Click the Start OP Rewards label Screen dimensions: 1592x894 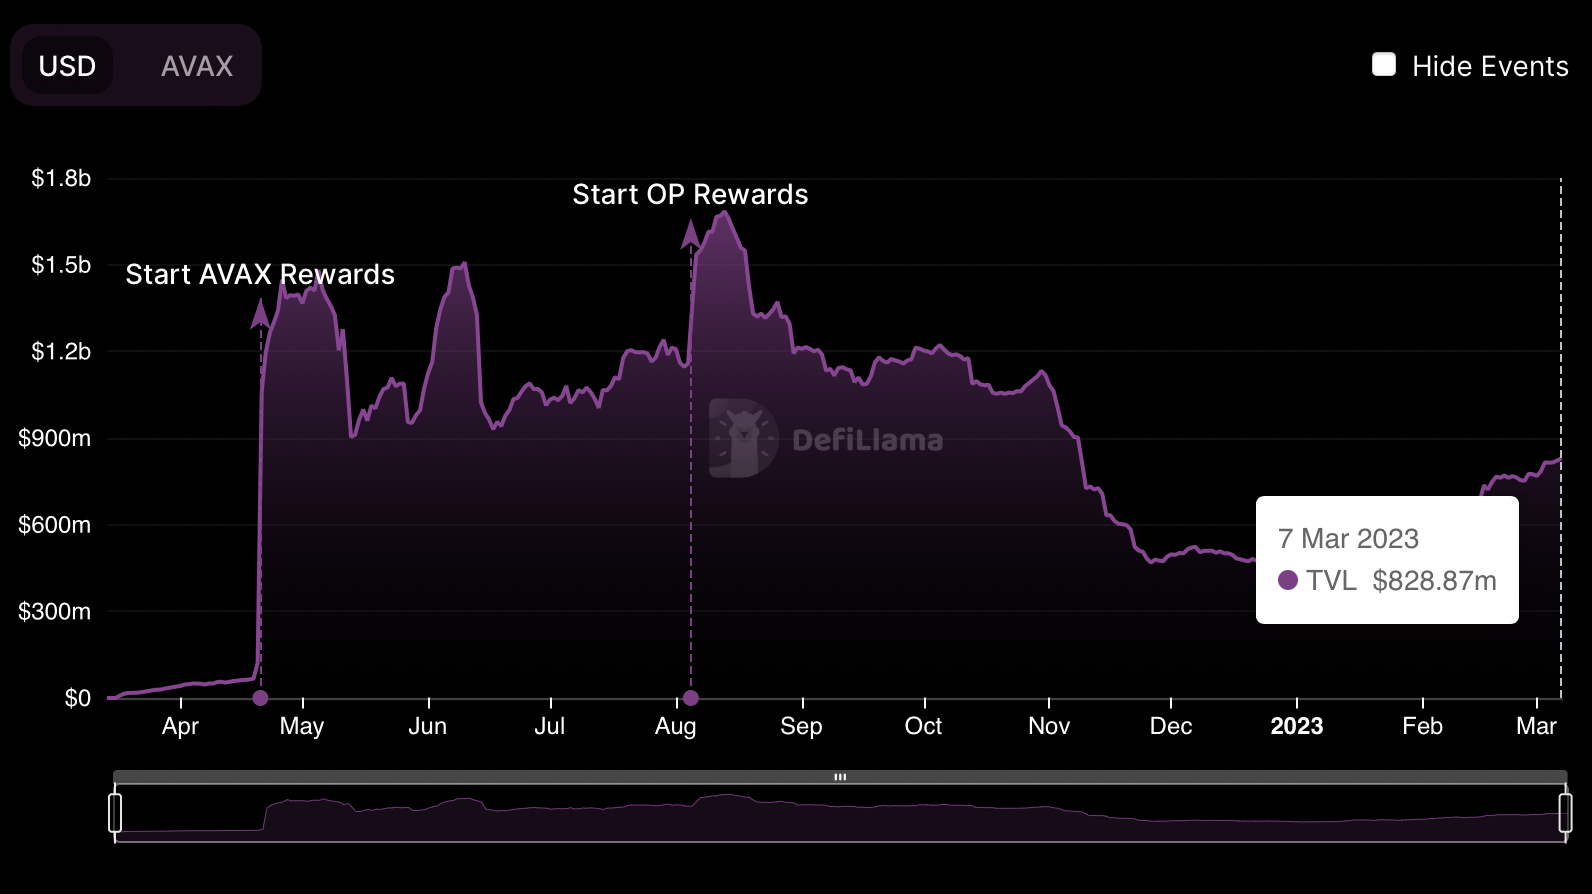point(690,194)
